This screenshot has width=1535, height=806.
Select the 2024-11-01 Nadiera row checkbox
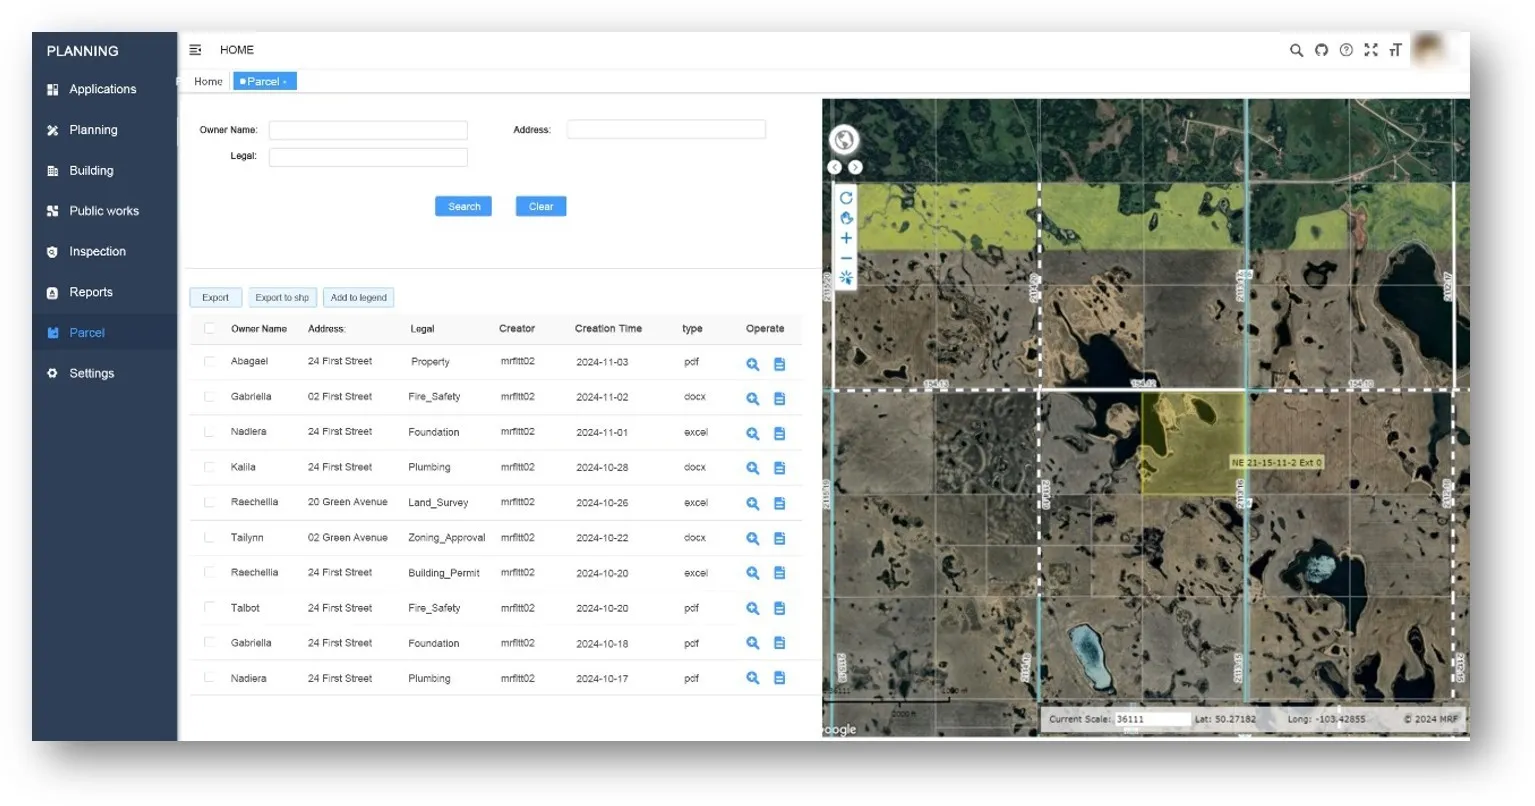209,431
